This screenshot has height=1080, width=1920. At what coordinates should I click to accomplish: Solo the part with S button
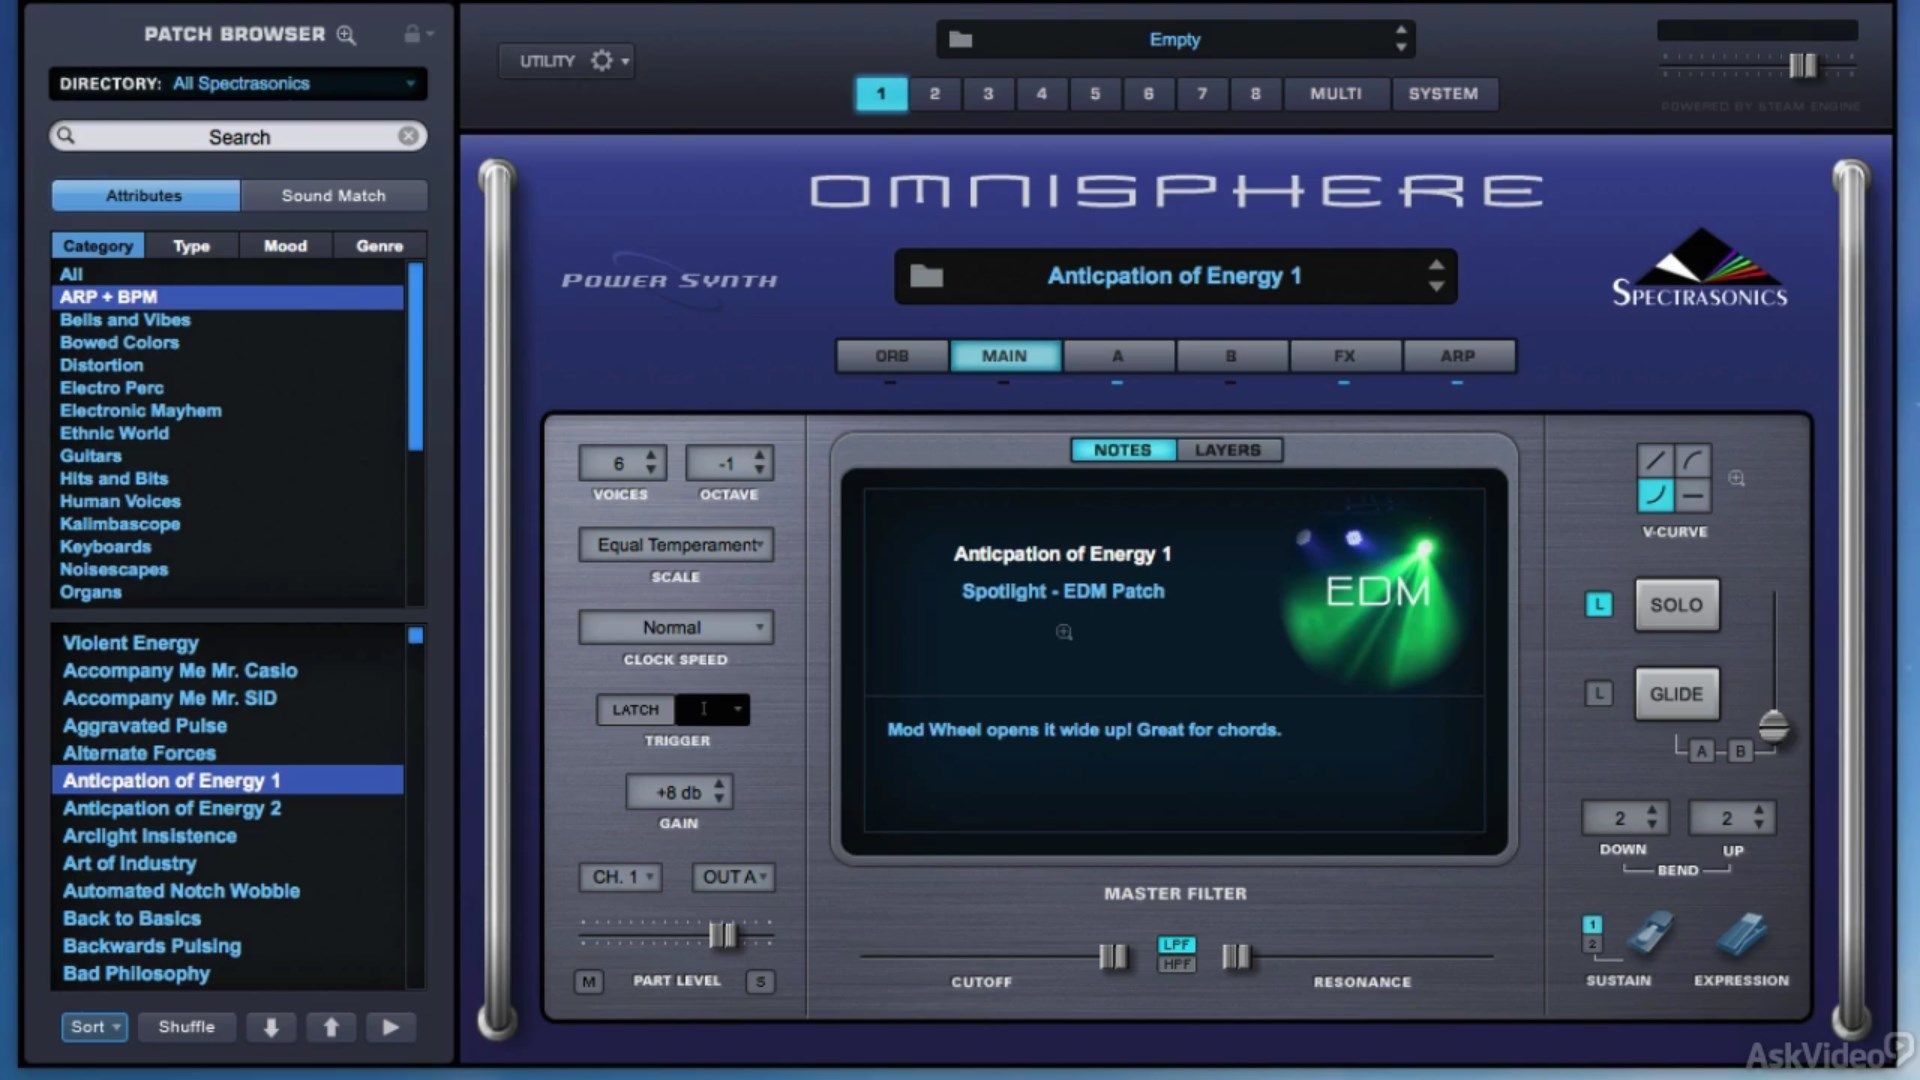[x=760, y=982]
